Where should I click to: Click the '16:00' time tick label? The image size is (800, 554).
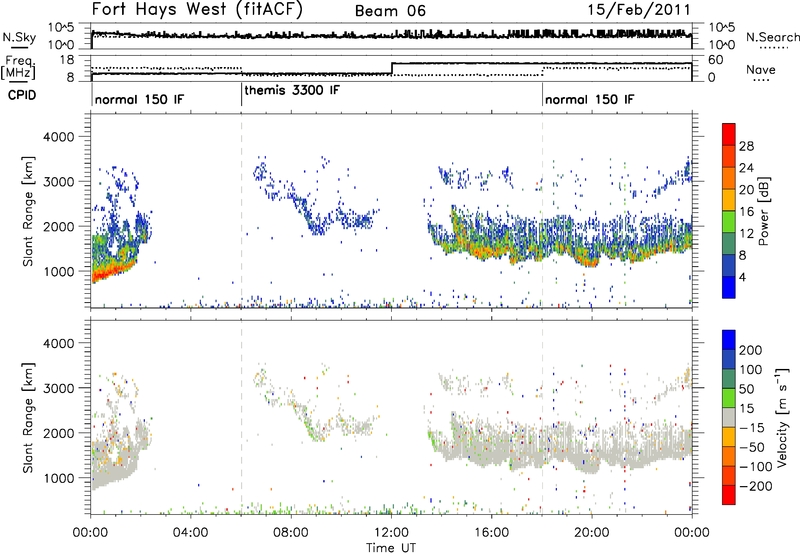pyautogui.click(x=491, y=533)
